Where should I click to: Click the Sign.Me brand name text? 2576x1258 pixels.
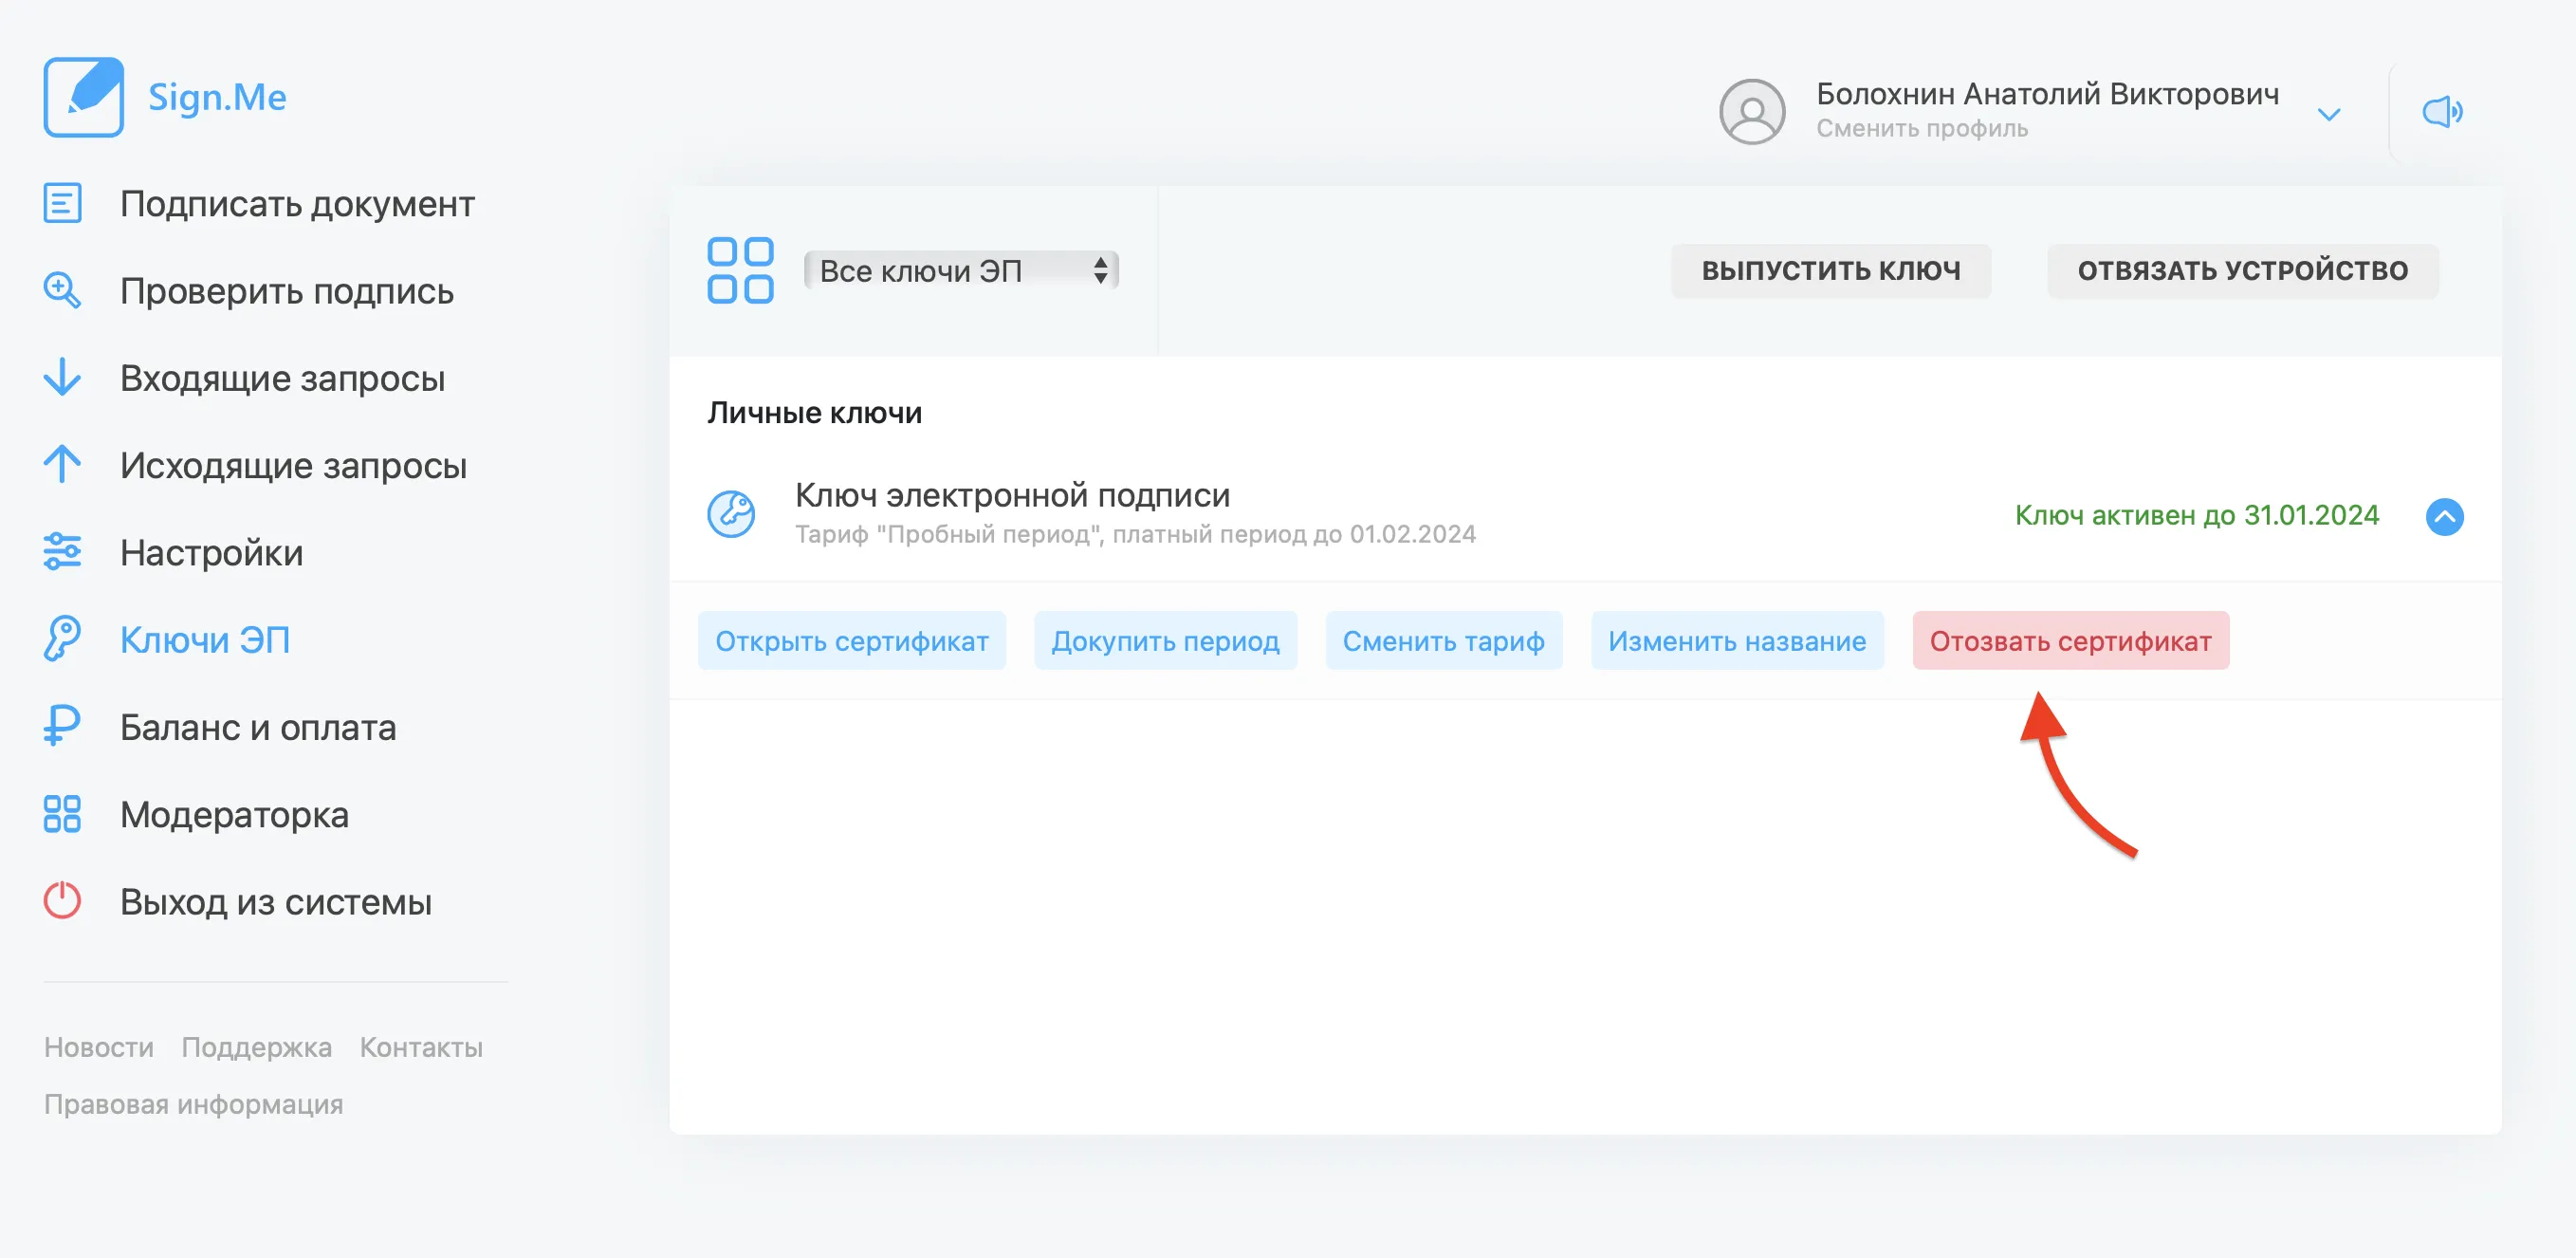coord(217,97)
